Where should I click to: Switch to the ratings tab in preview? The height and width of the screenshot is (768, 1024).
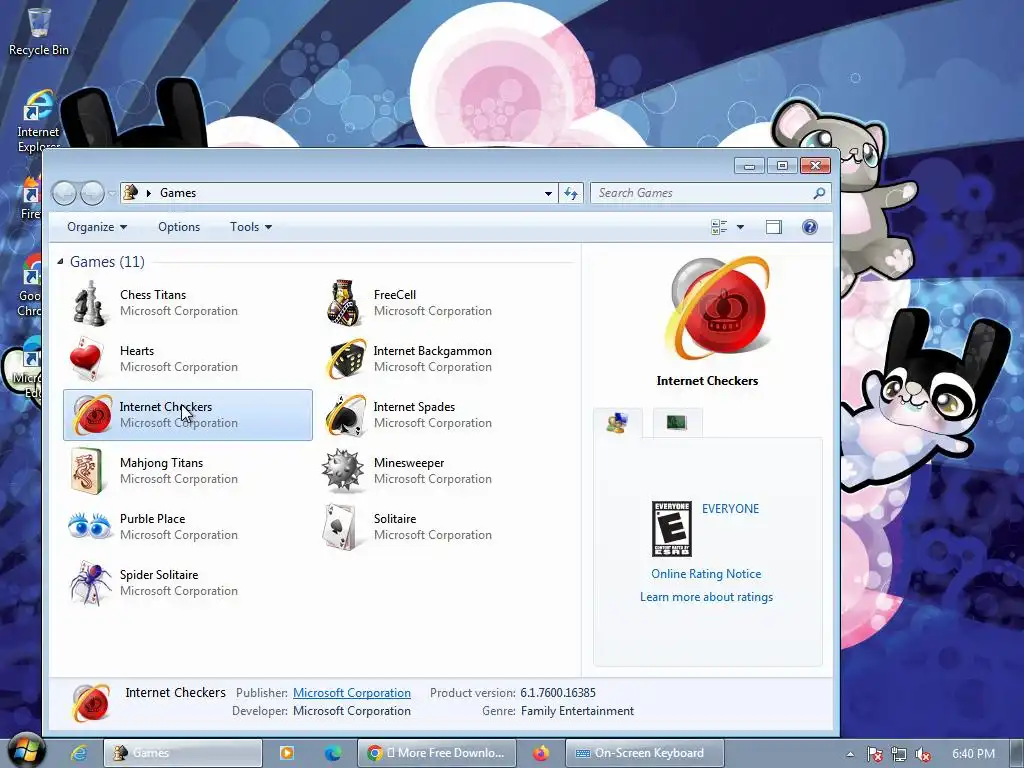[617, 423]
